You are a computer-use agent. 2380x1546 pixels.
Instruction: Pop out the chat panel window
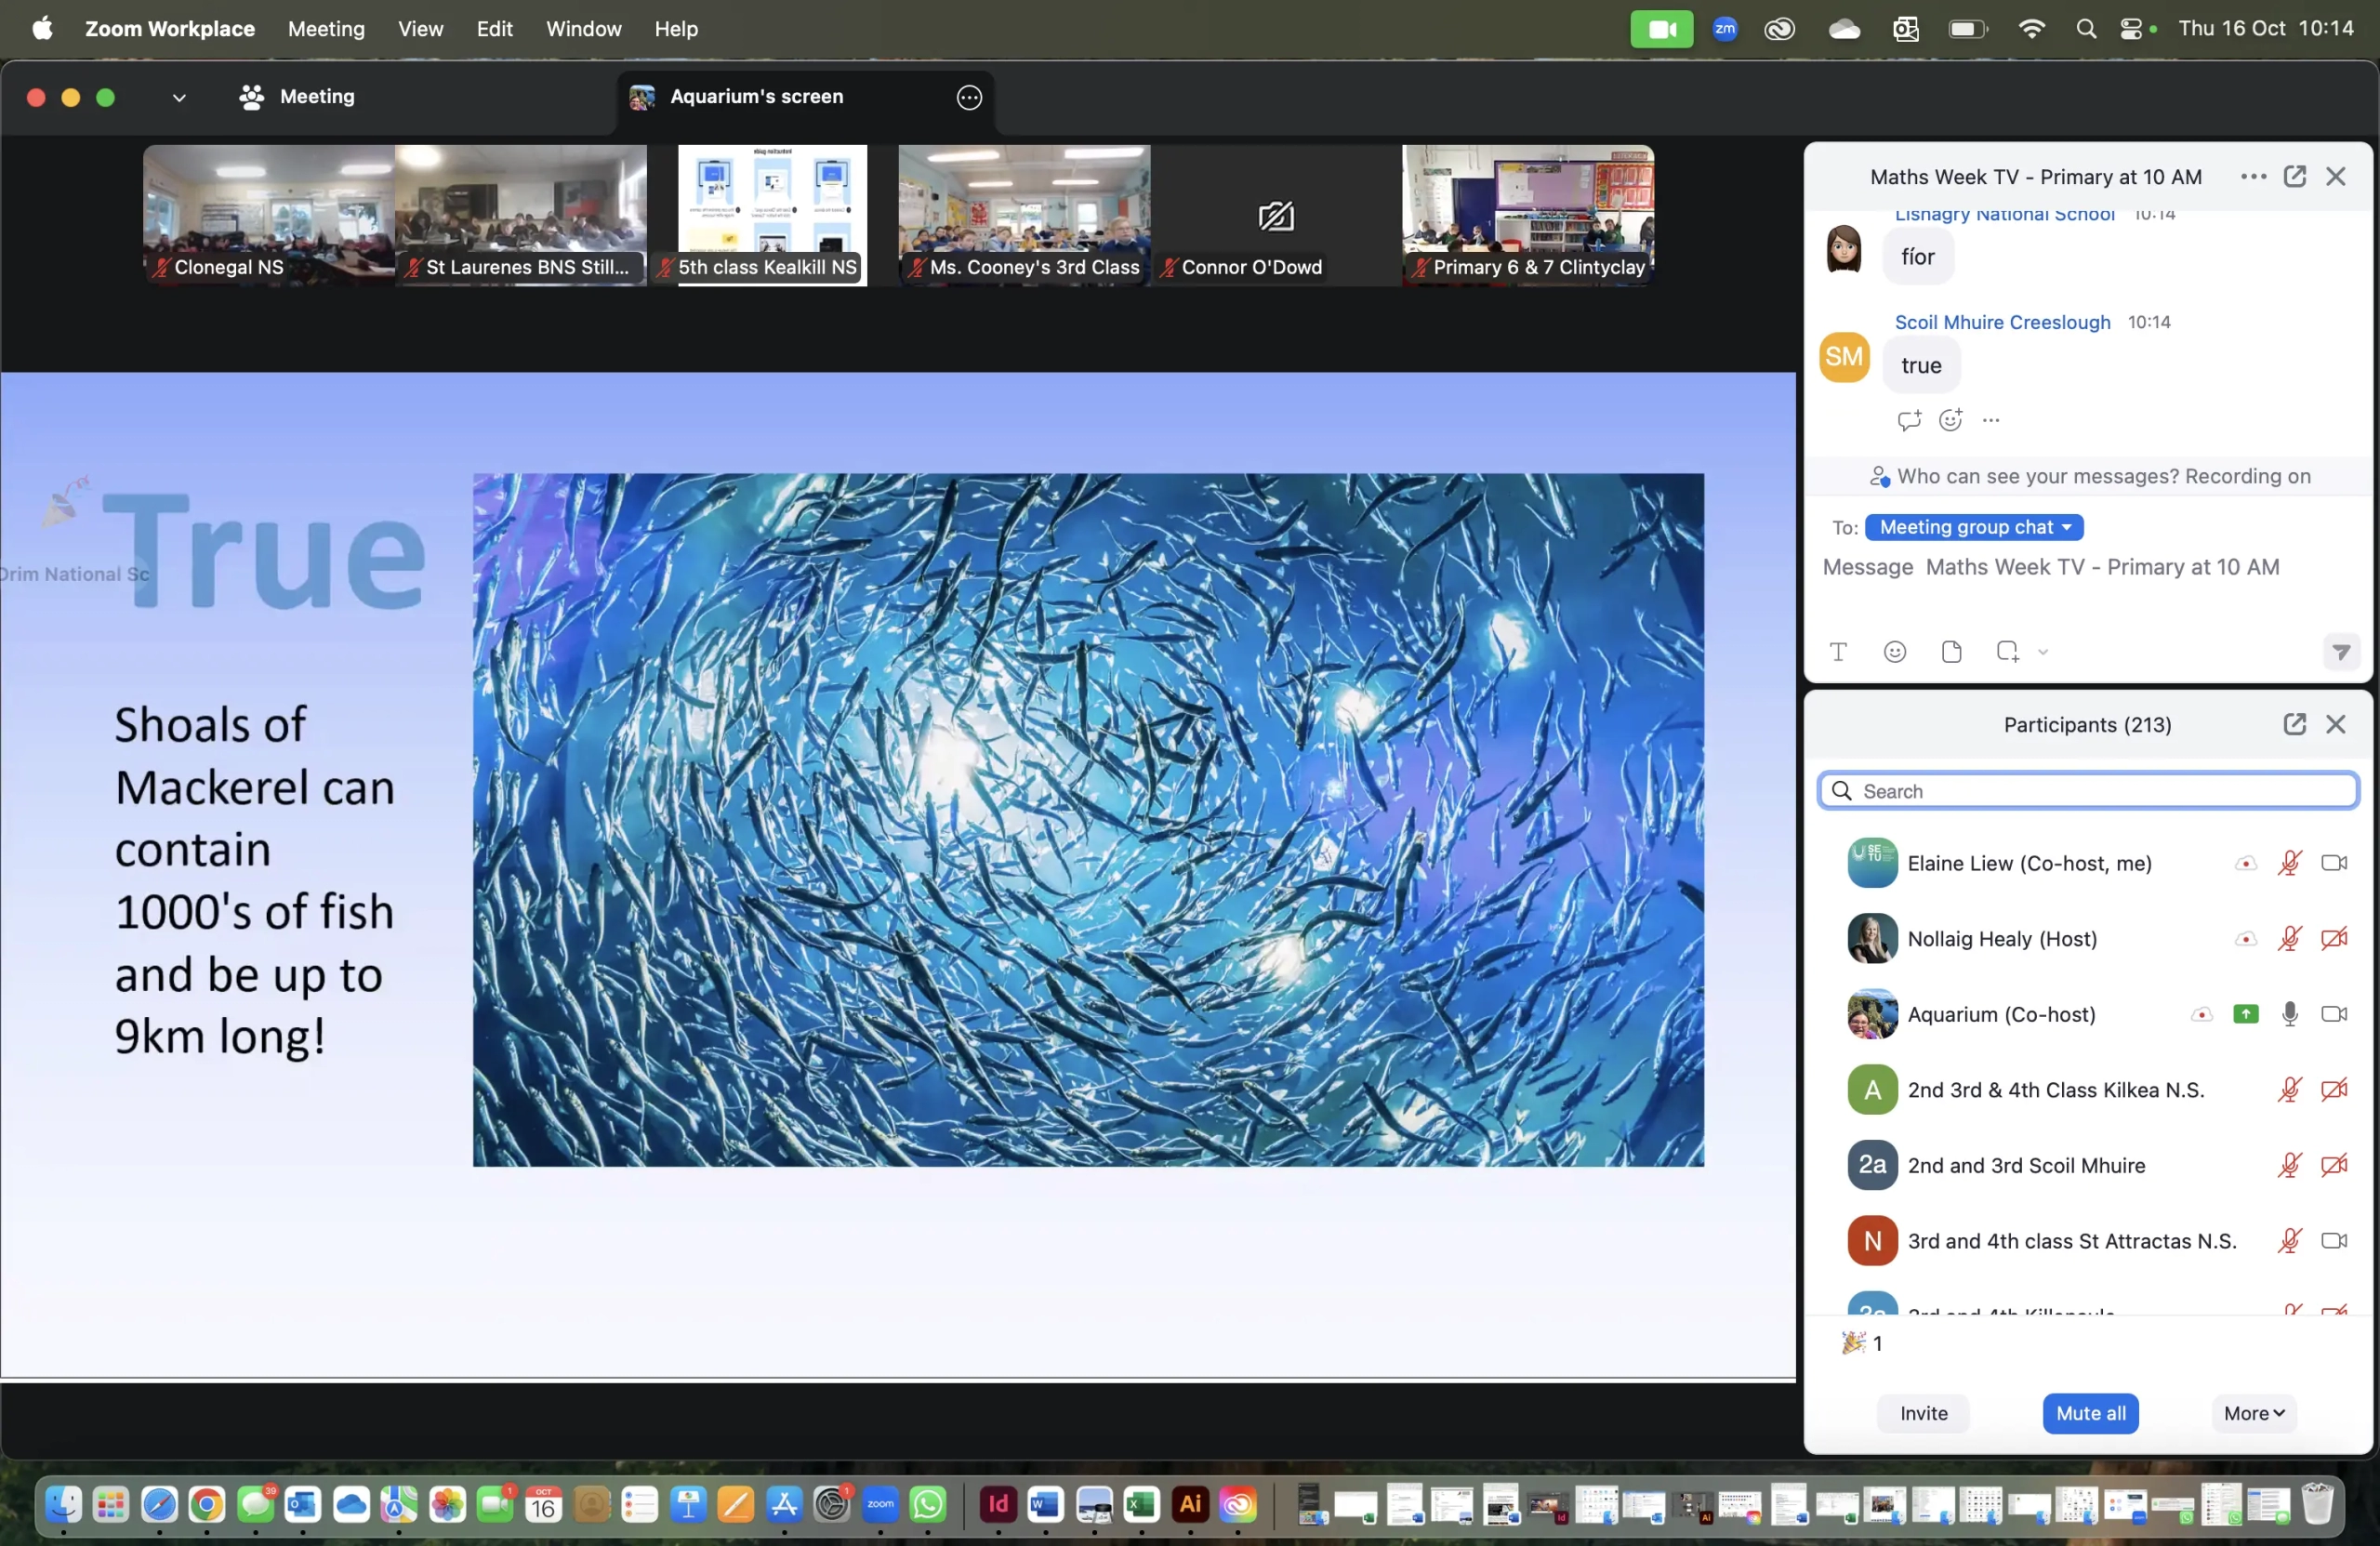2294,177
